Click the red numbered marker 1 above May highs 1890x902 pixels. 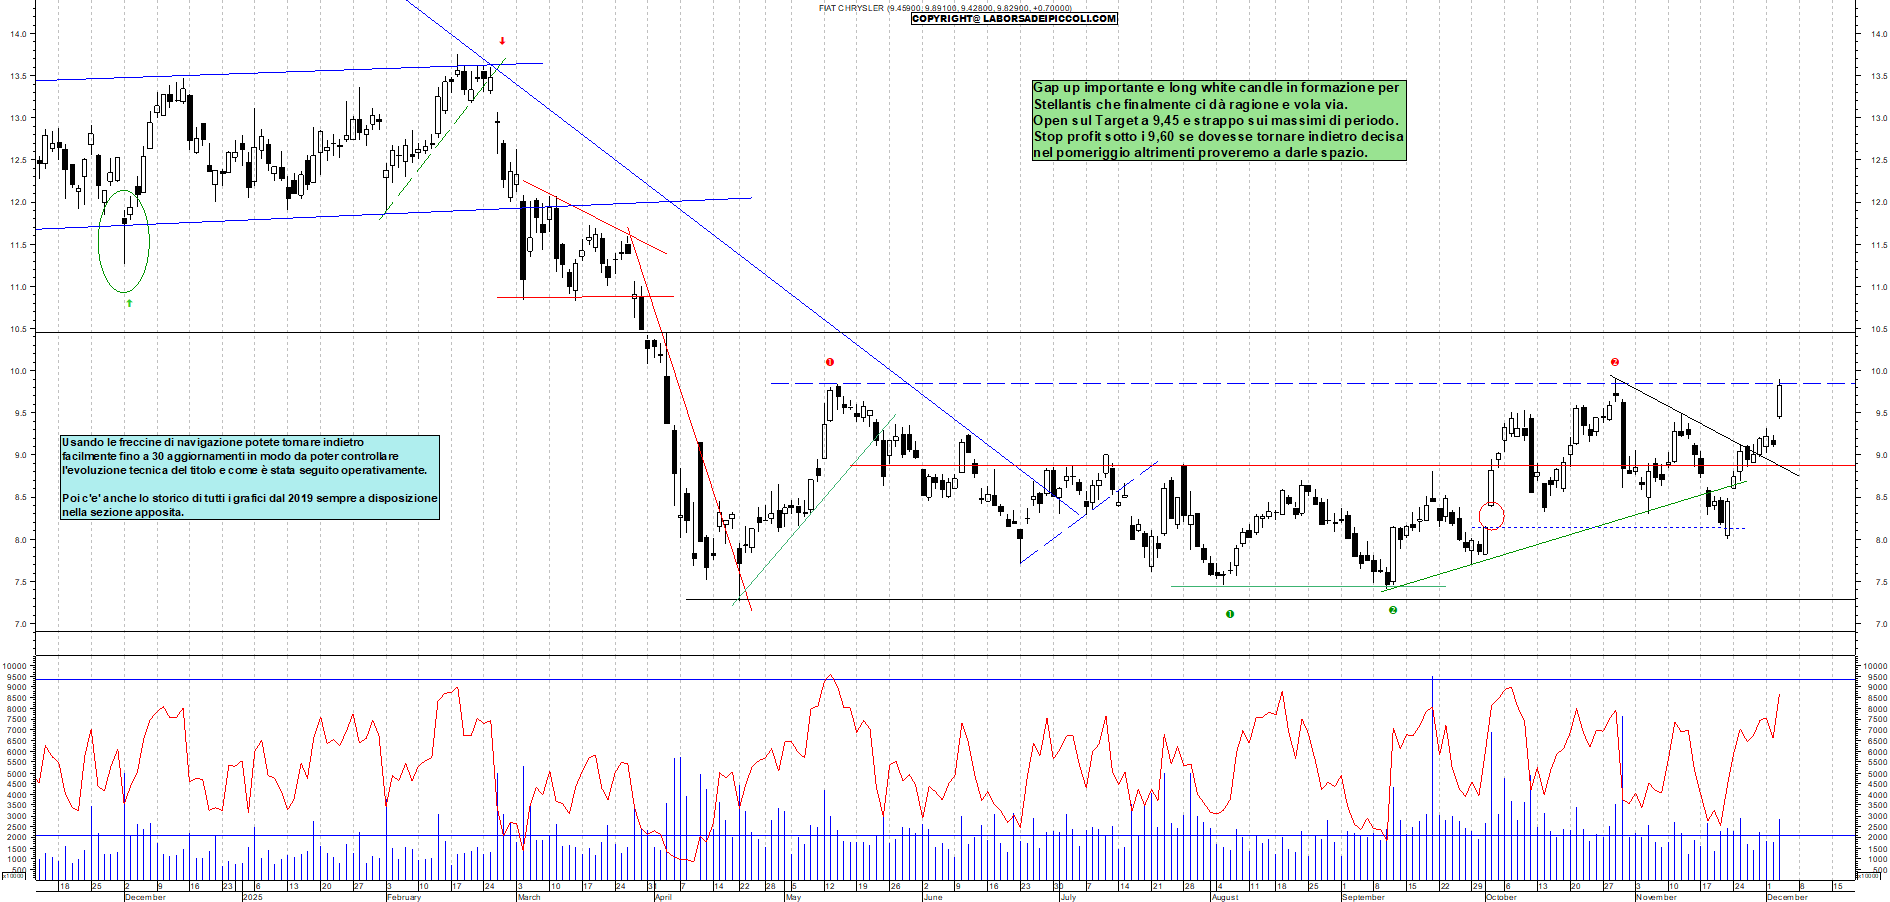(x=830, y=360)
